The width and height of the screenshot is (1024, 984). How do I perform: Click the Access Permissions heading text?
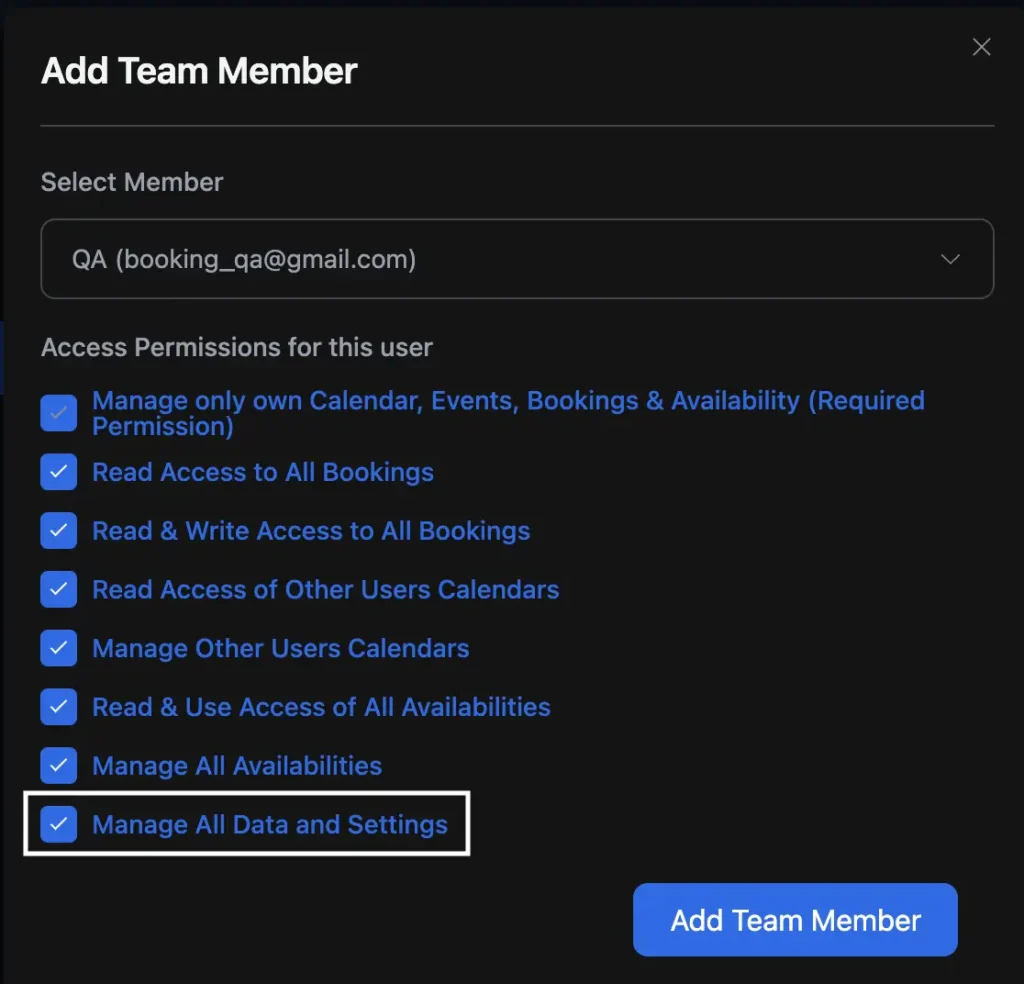(236, 347)
